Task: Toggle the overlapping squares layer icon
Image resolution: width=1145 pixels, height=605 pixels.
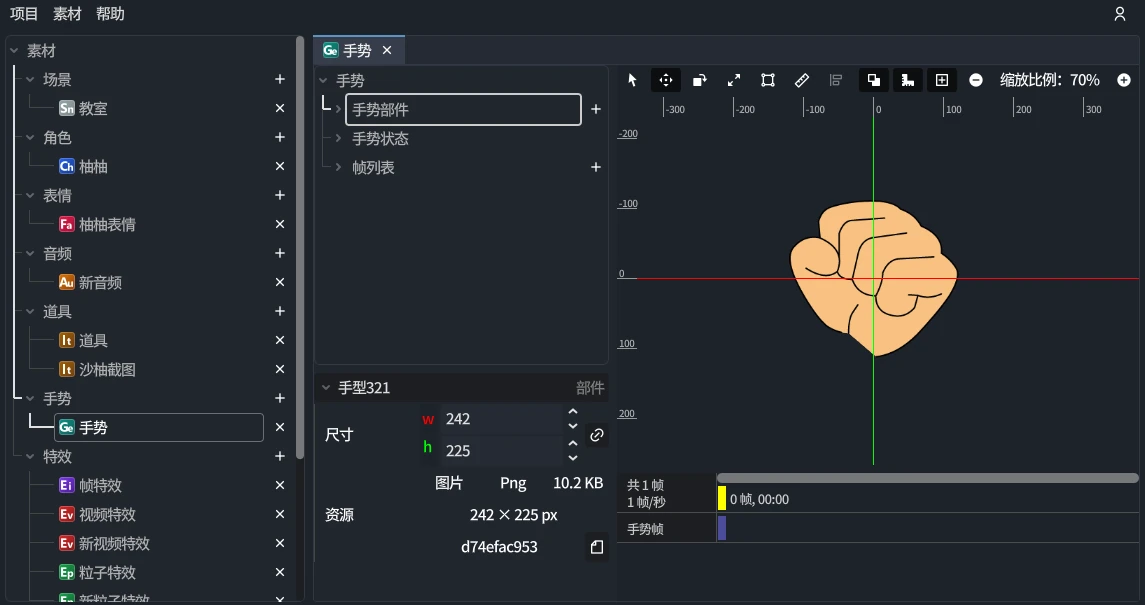Action: pos(874,80)
